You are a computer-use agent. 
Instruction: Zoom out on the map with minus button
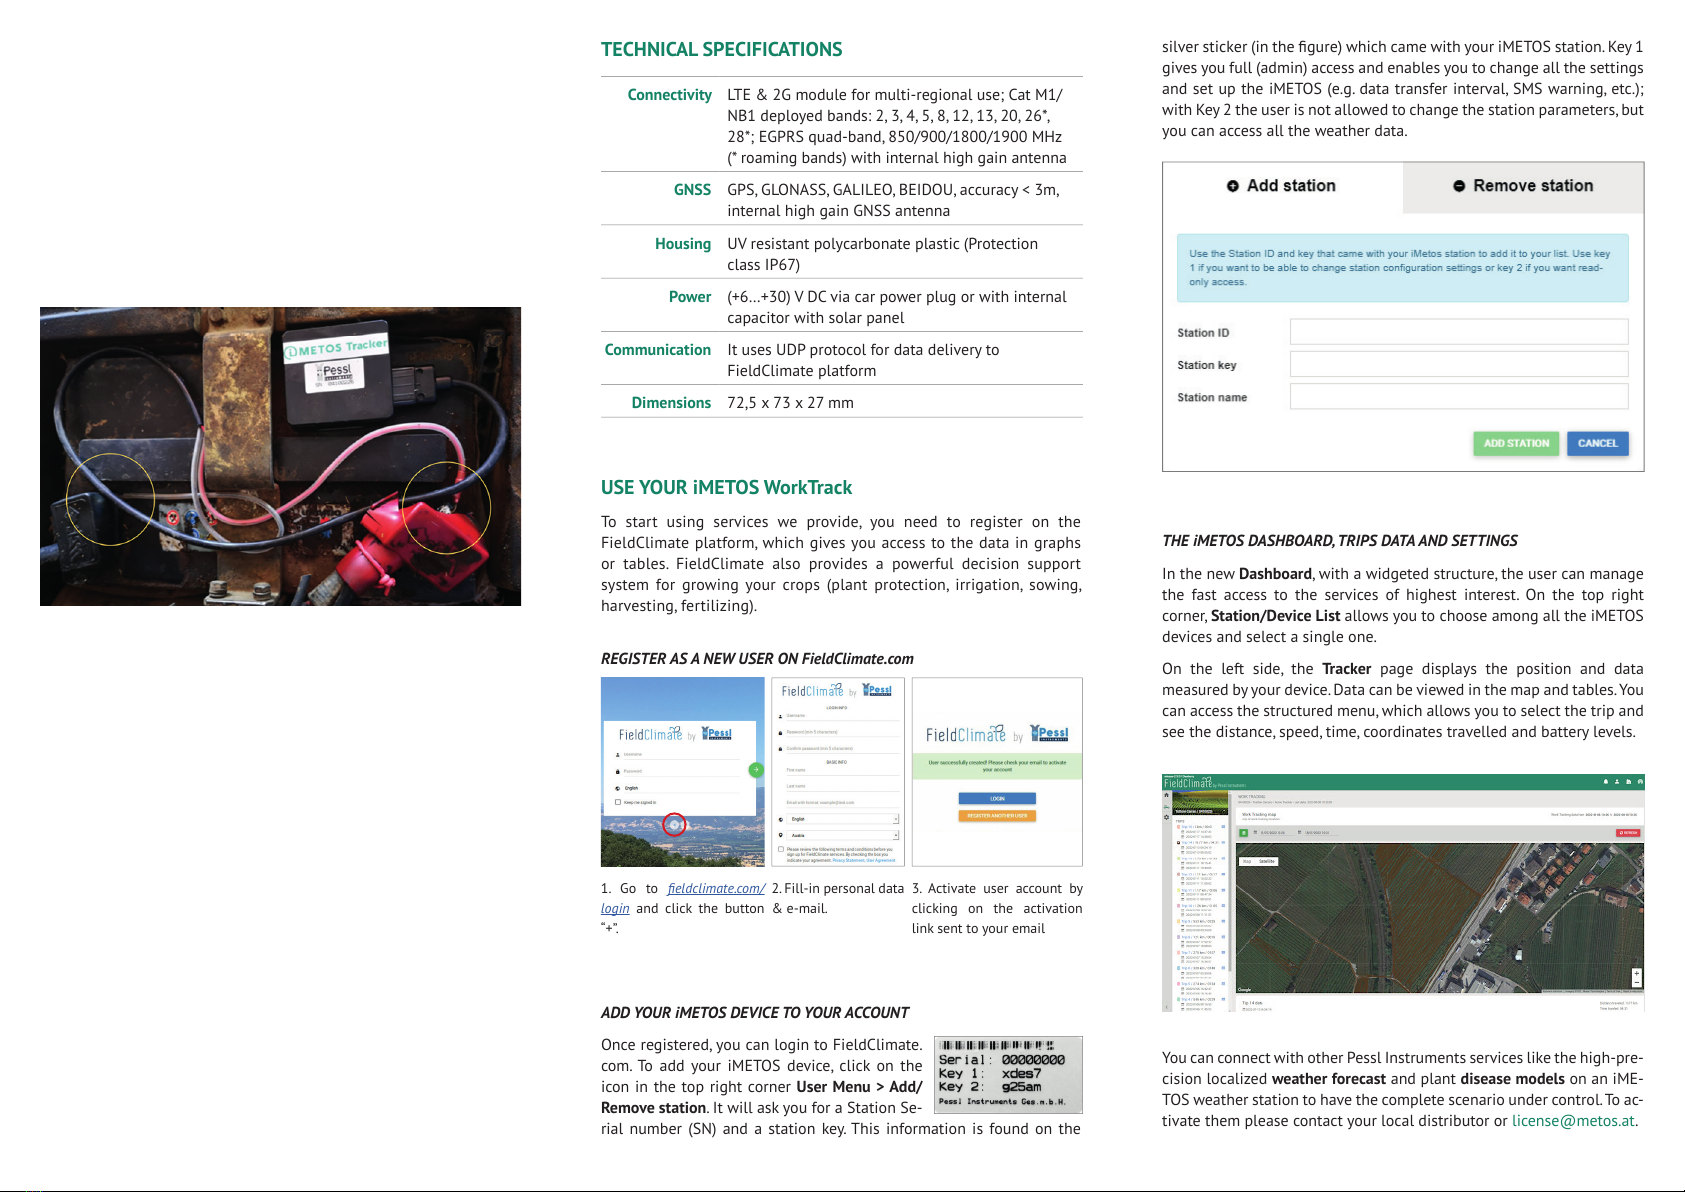1636,983
